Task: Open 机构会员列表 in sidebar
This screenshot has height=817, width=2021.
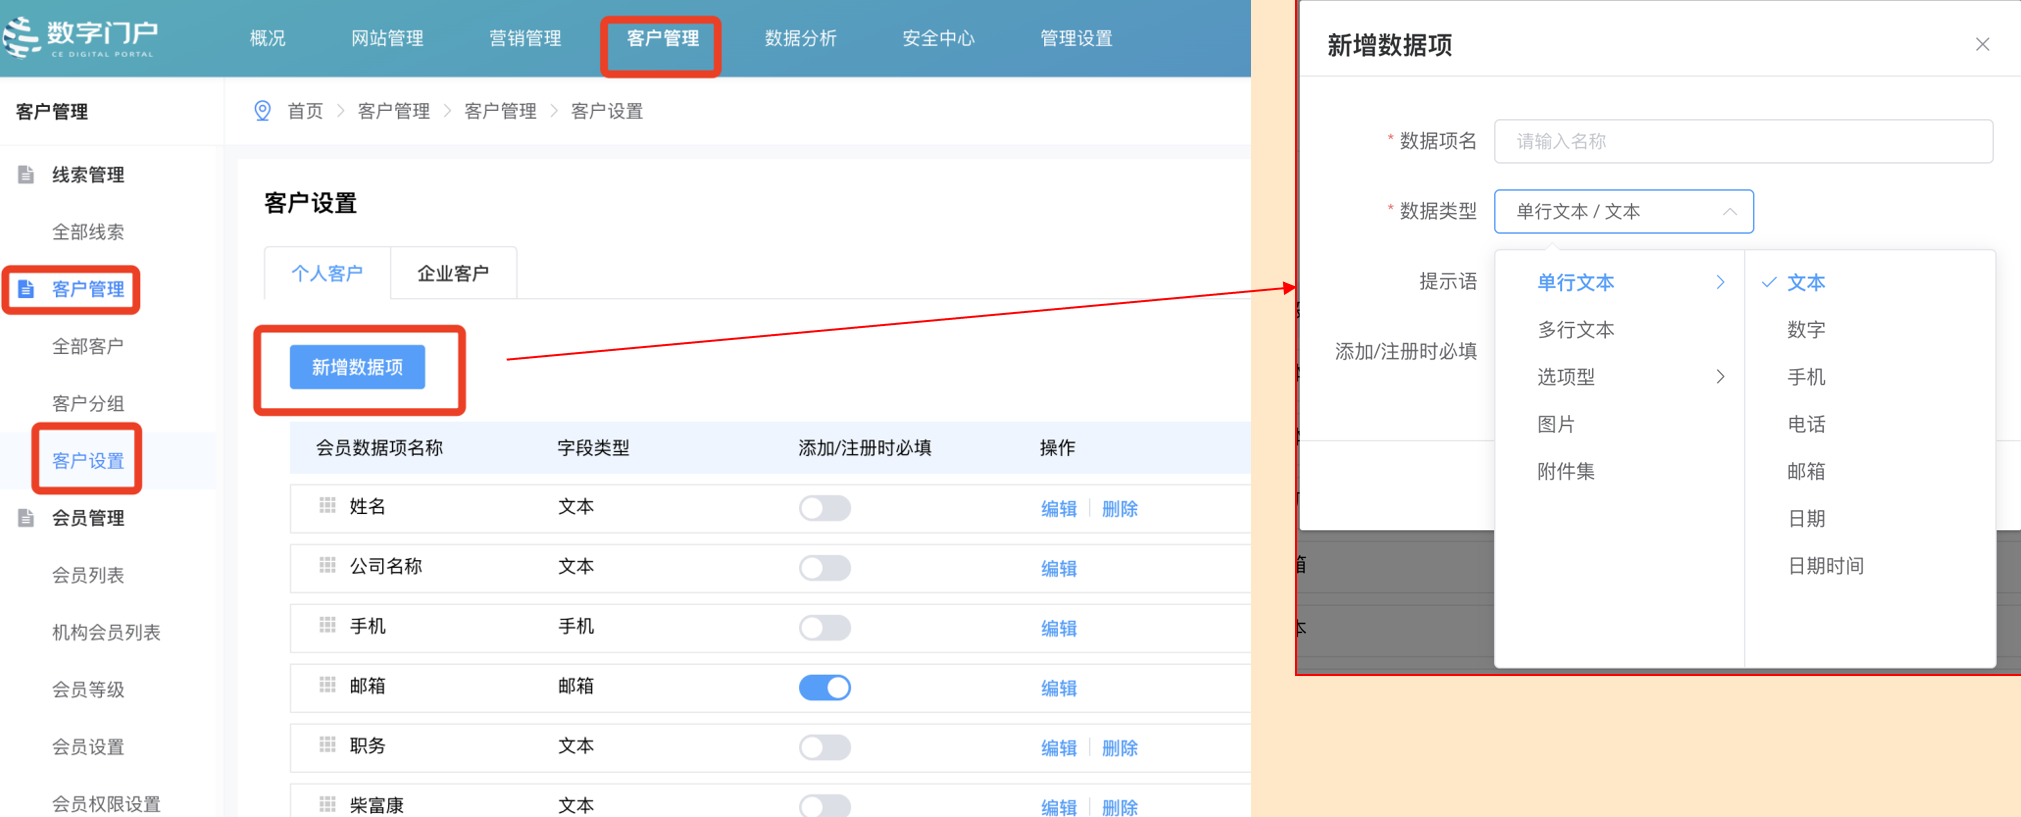Action: coord(106,632)
